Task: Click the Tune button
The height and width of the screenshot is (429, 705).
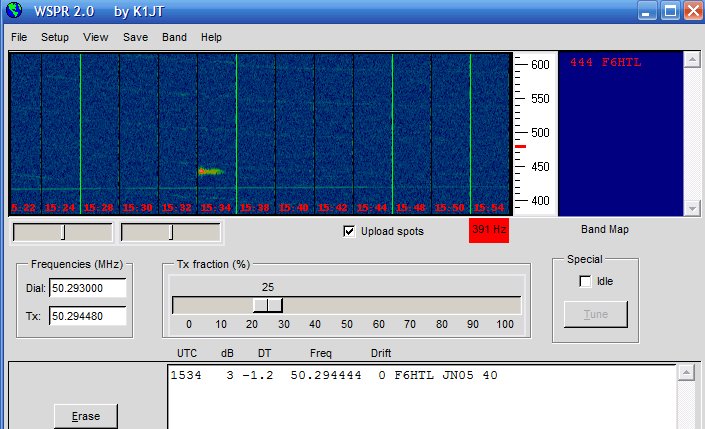Action: tap(596, 314)
